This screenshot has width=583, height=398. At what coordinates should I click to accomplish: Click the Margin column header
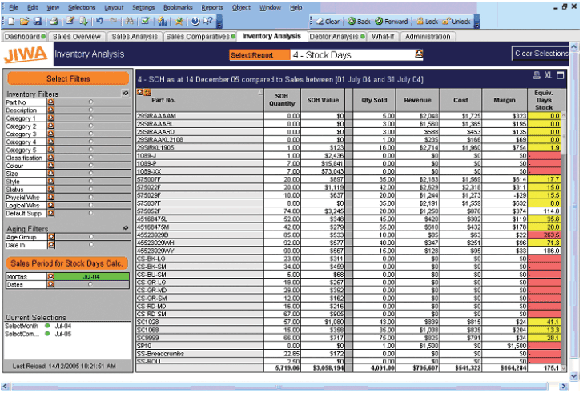click(x=504, y=100)
